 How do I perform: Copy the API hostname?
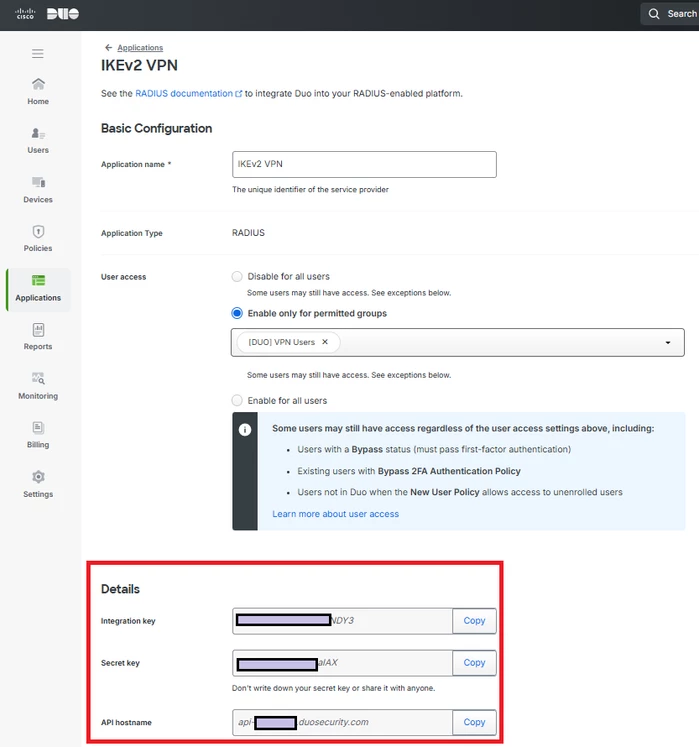click(474, 722)
